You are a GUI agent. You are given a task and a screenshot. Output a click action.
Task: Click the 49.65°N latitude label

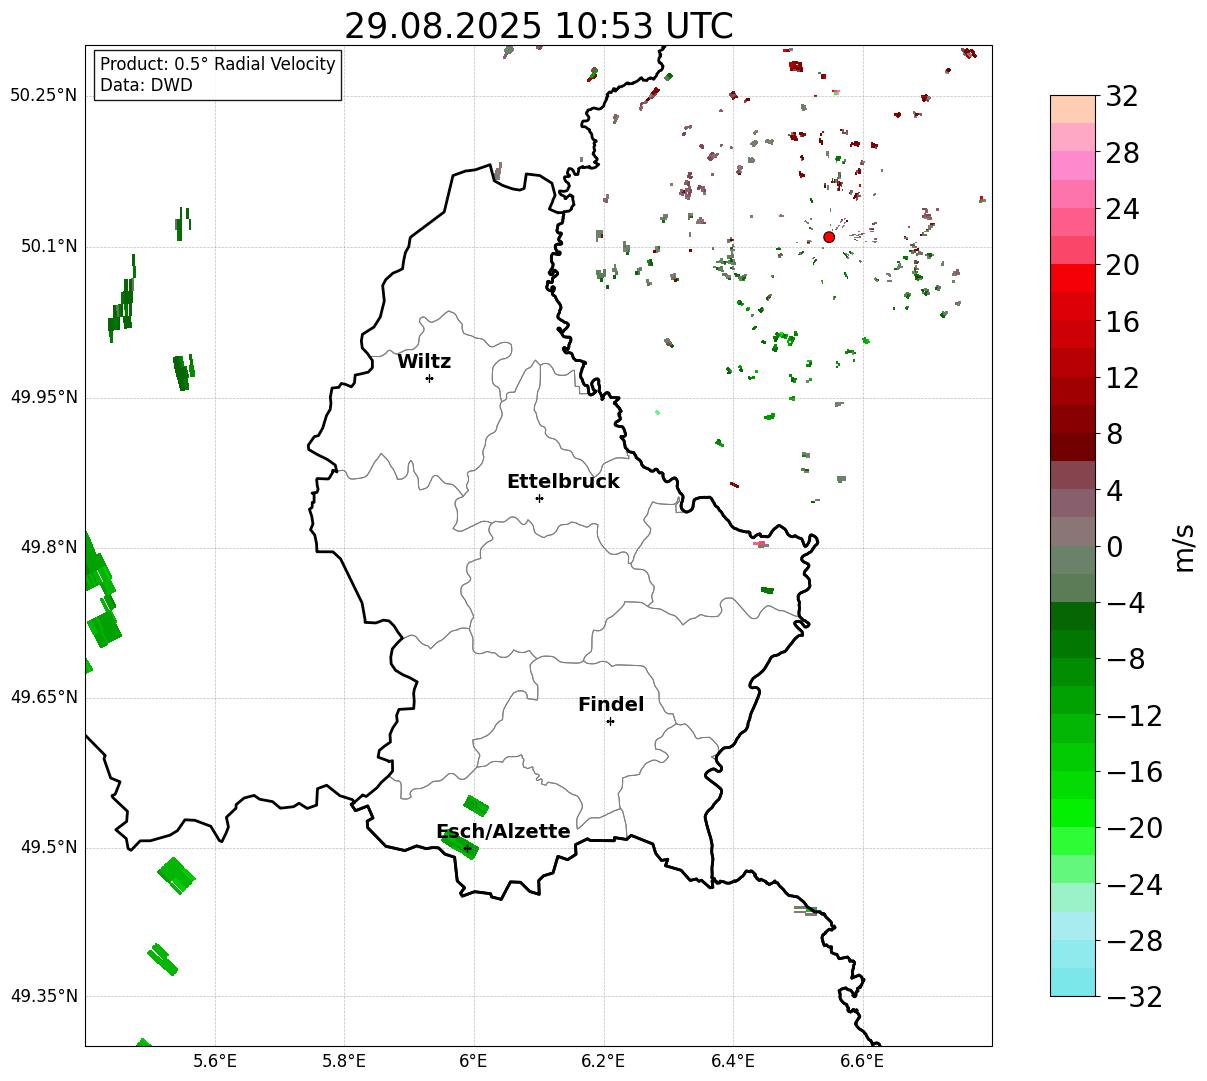(x=44, y=697)
